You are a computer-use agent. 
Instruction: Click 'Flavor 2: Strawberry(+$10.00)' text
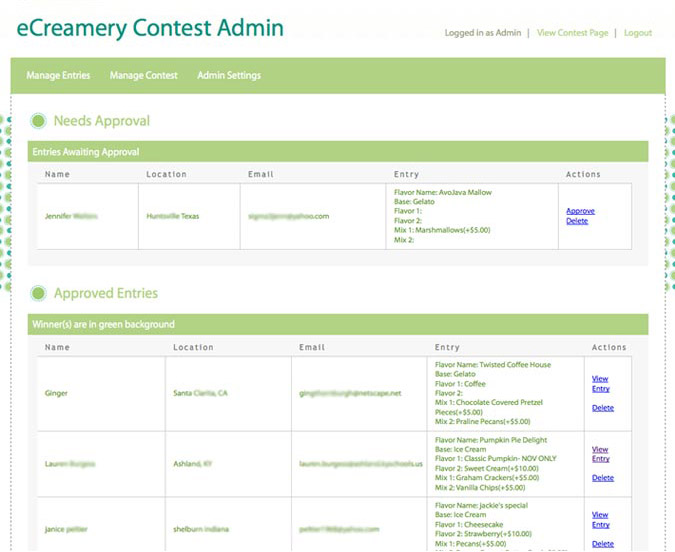(x=483, y=534)
